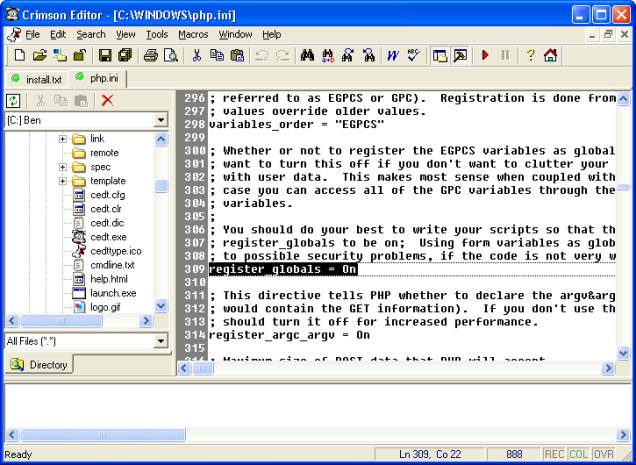Click the pause icon in the toolbar
The width and height of the screenshot is (636, 465).
pyautogui.click(x=505, y=55)
